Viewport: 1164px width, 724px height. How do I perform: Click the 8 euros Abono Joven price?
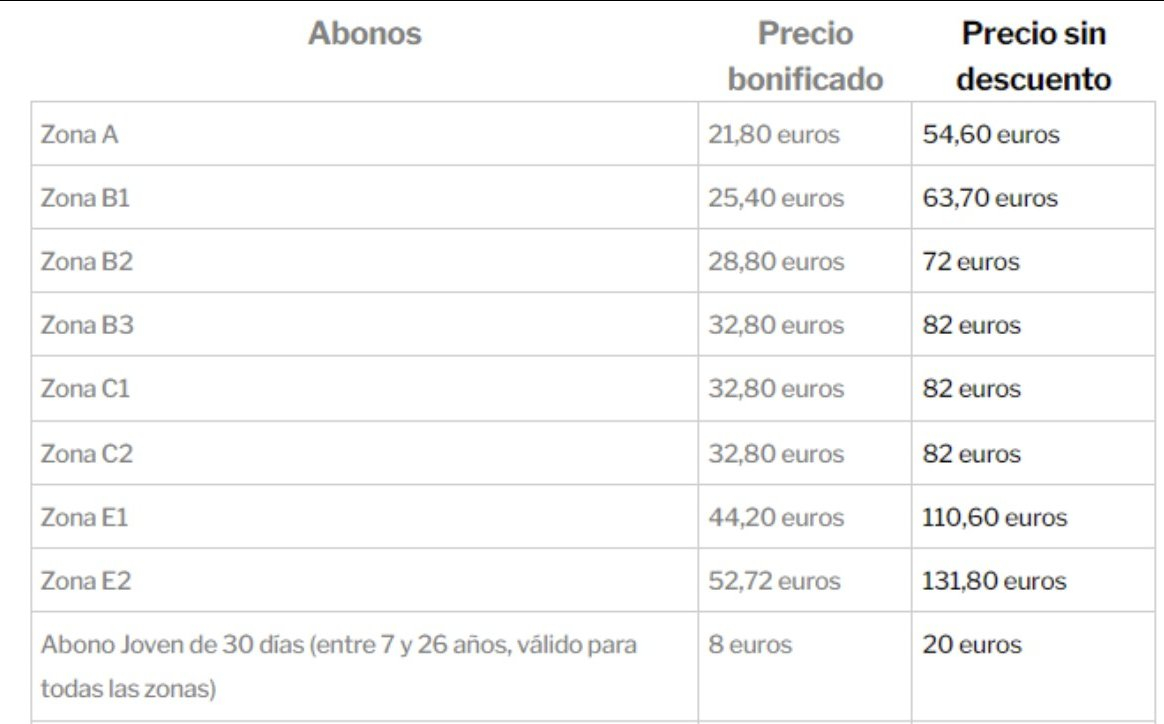pos(750,645)
